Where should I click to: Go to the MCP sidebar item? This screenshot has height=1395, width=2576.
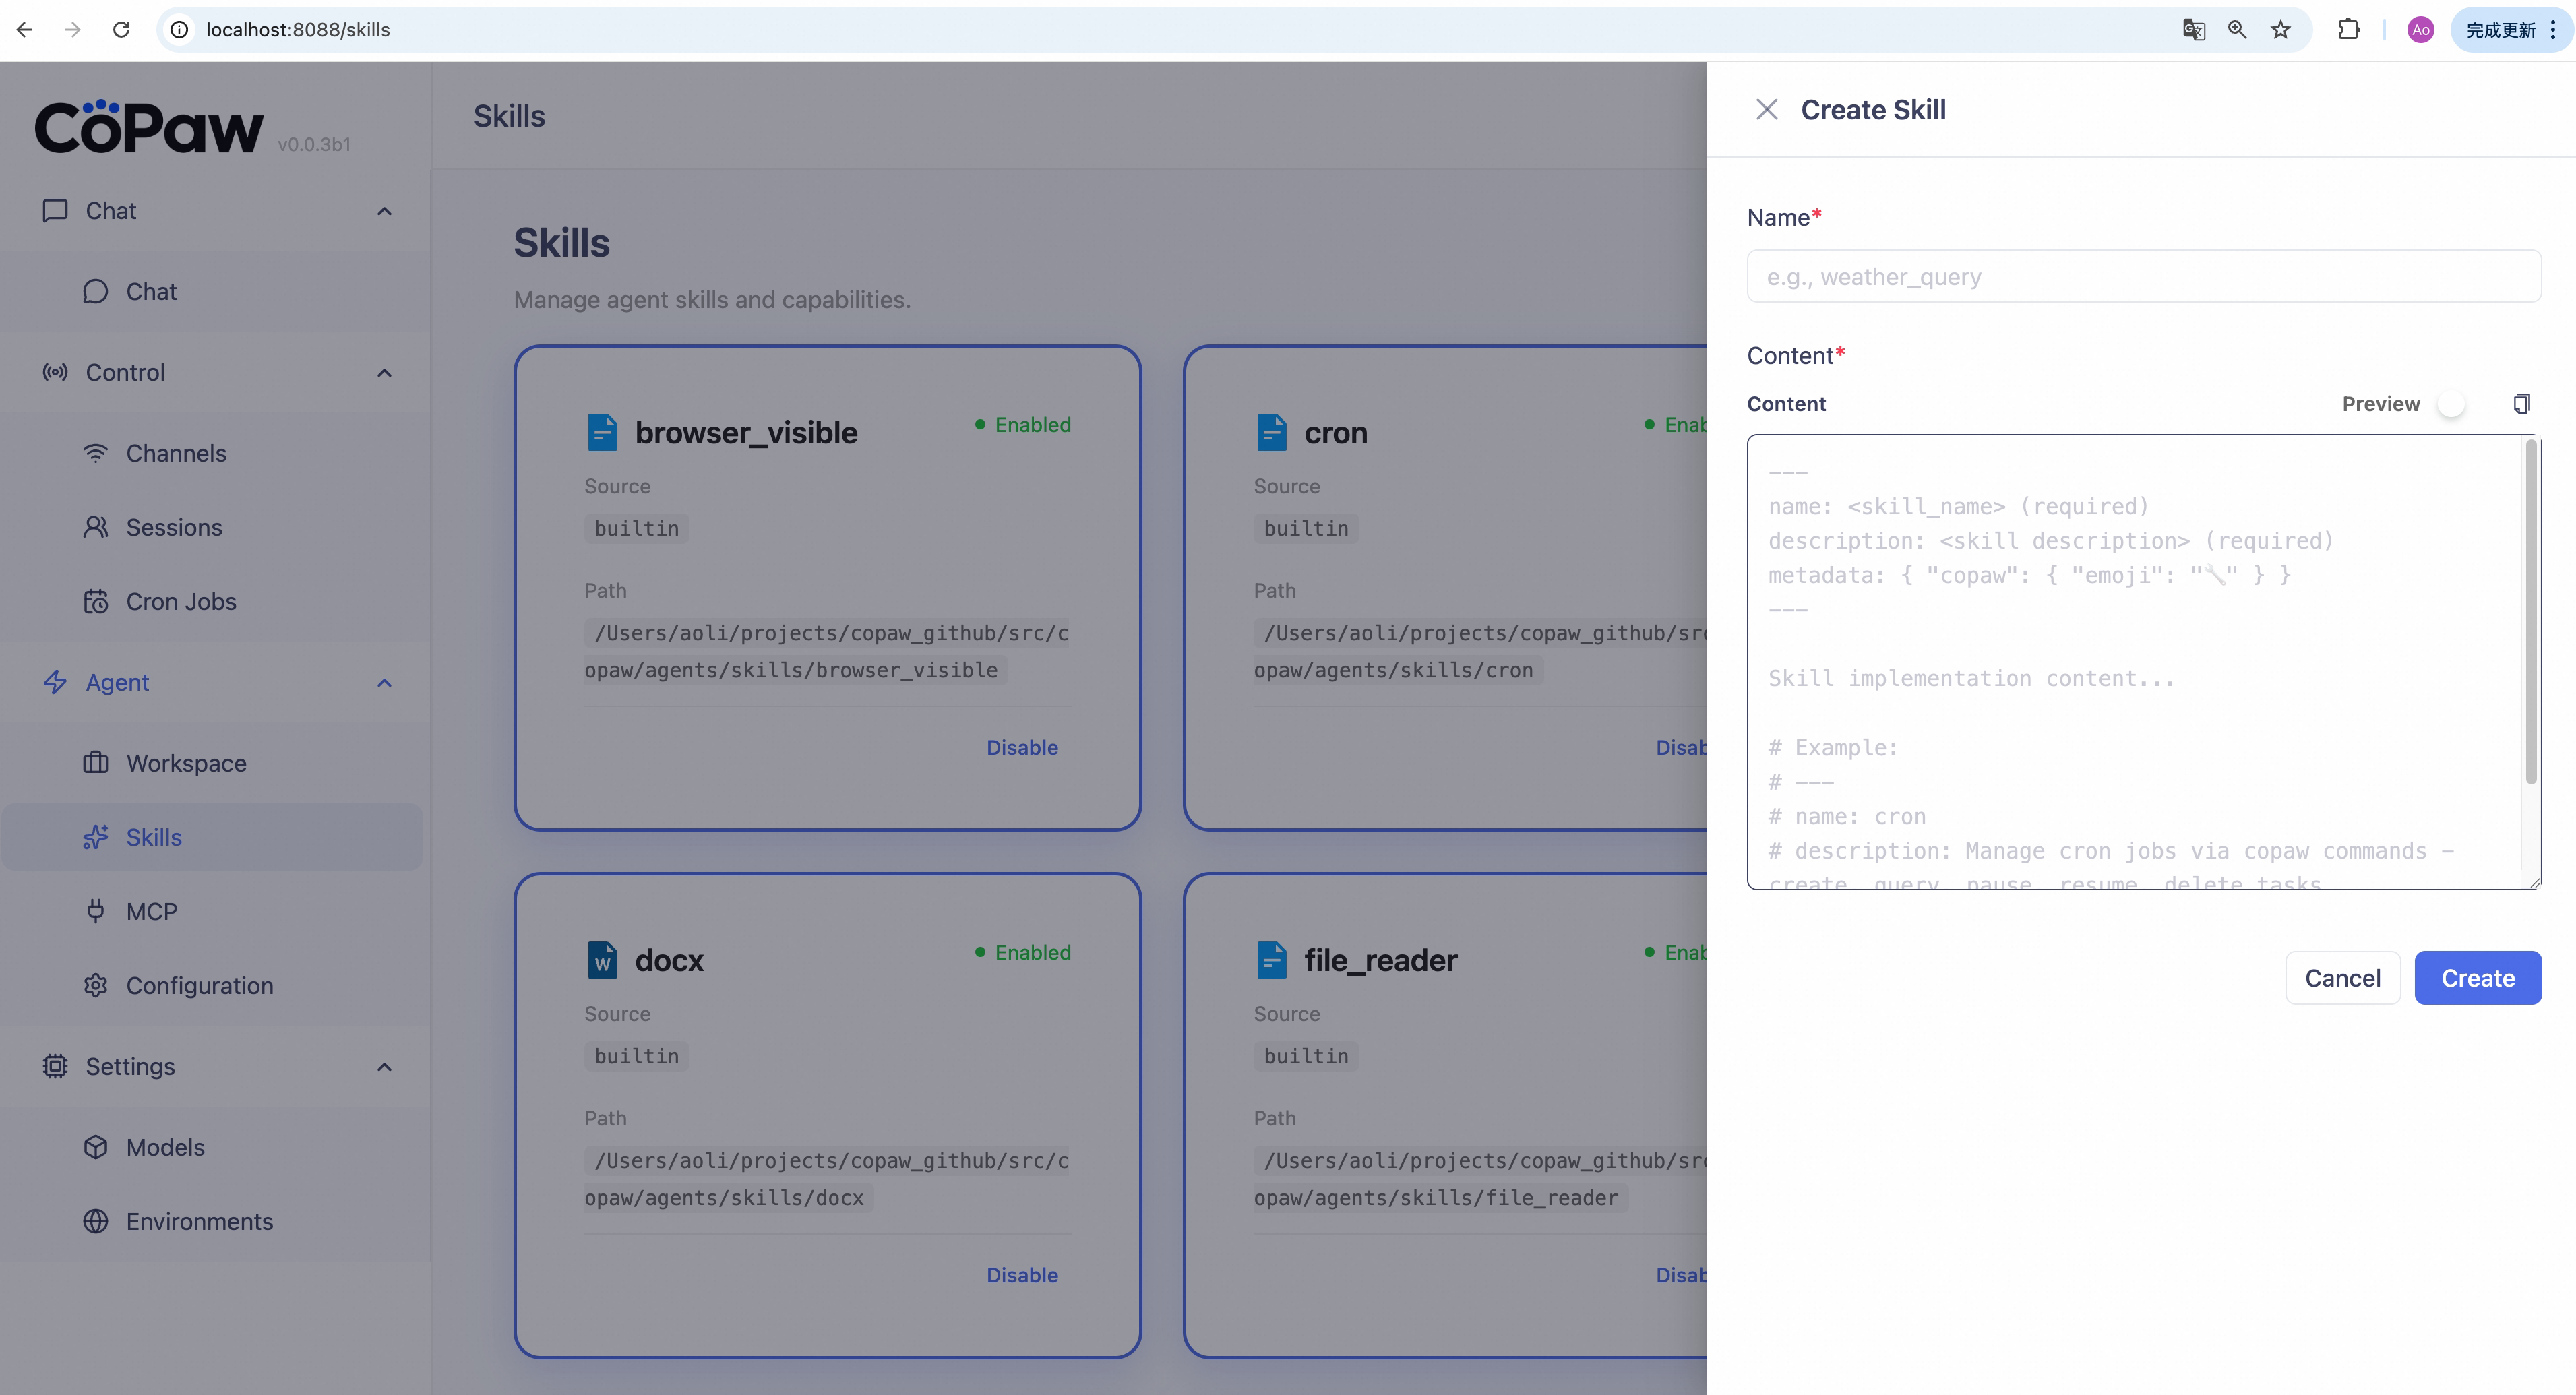151,911
